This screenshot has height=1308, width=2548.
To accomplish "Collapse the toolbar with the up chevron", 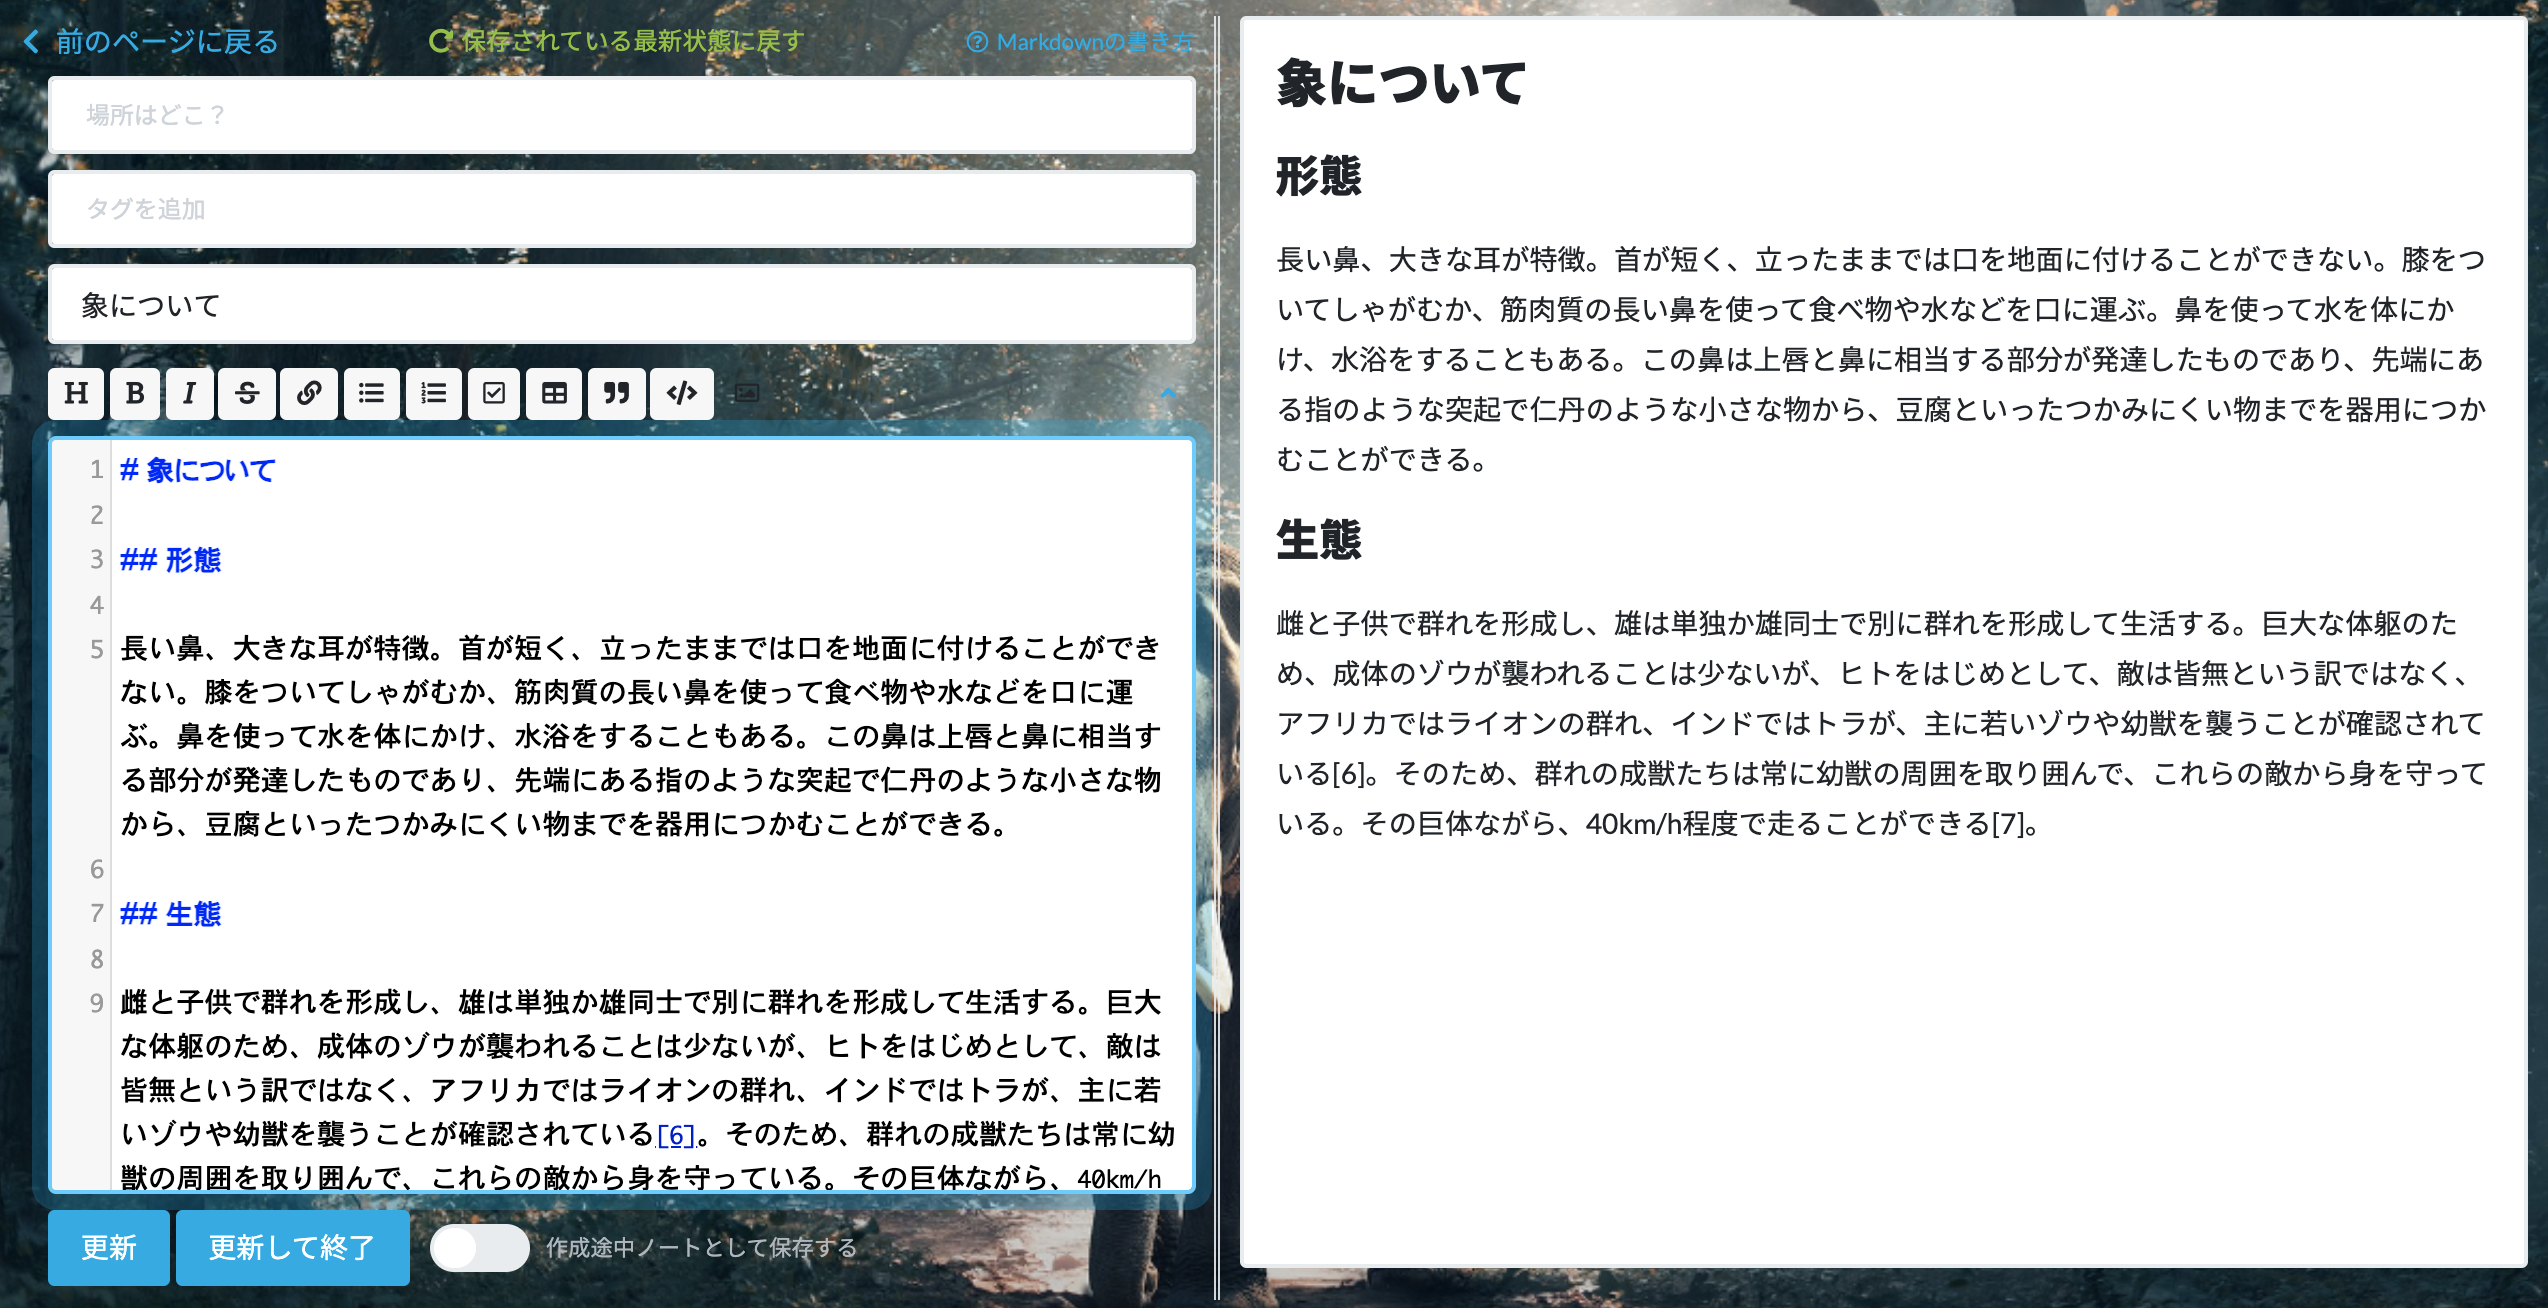I will 1168,393.
